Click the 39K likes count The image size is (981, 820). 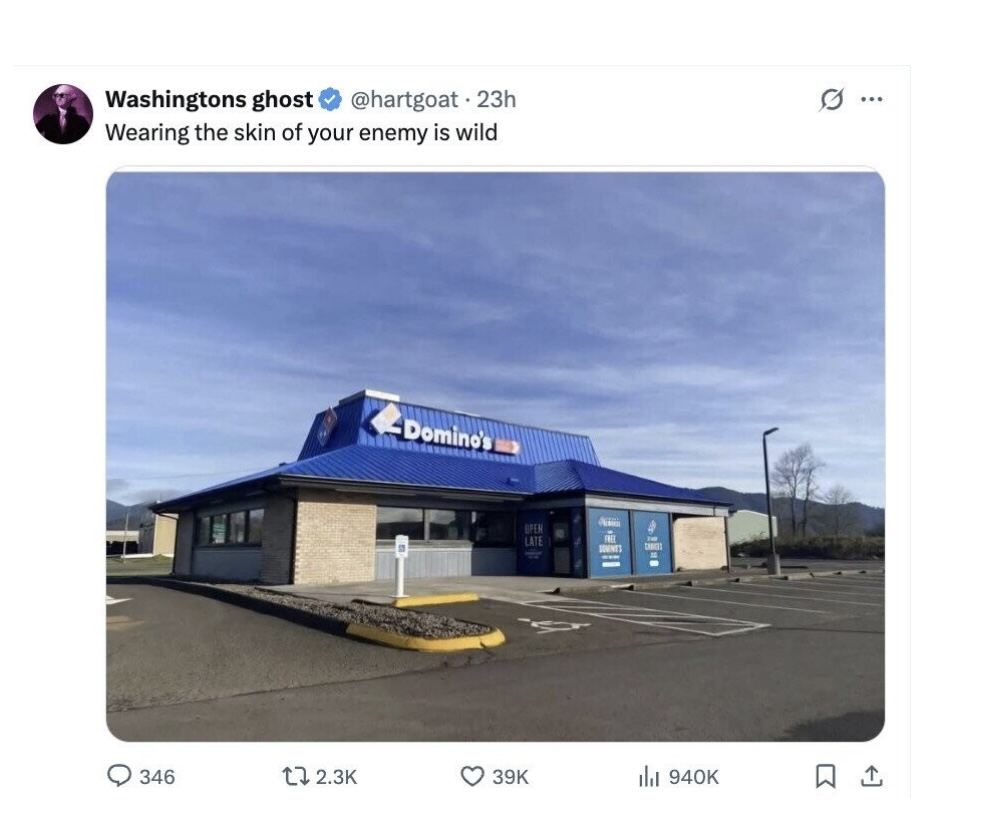click(x=510, y=777)
